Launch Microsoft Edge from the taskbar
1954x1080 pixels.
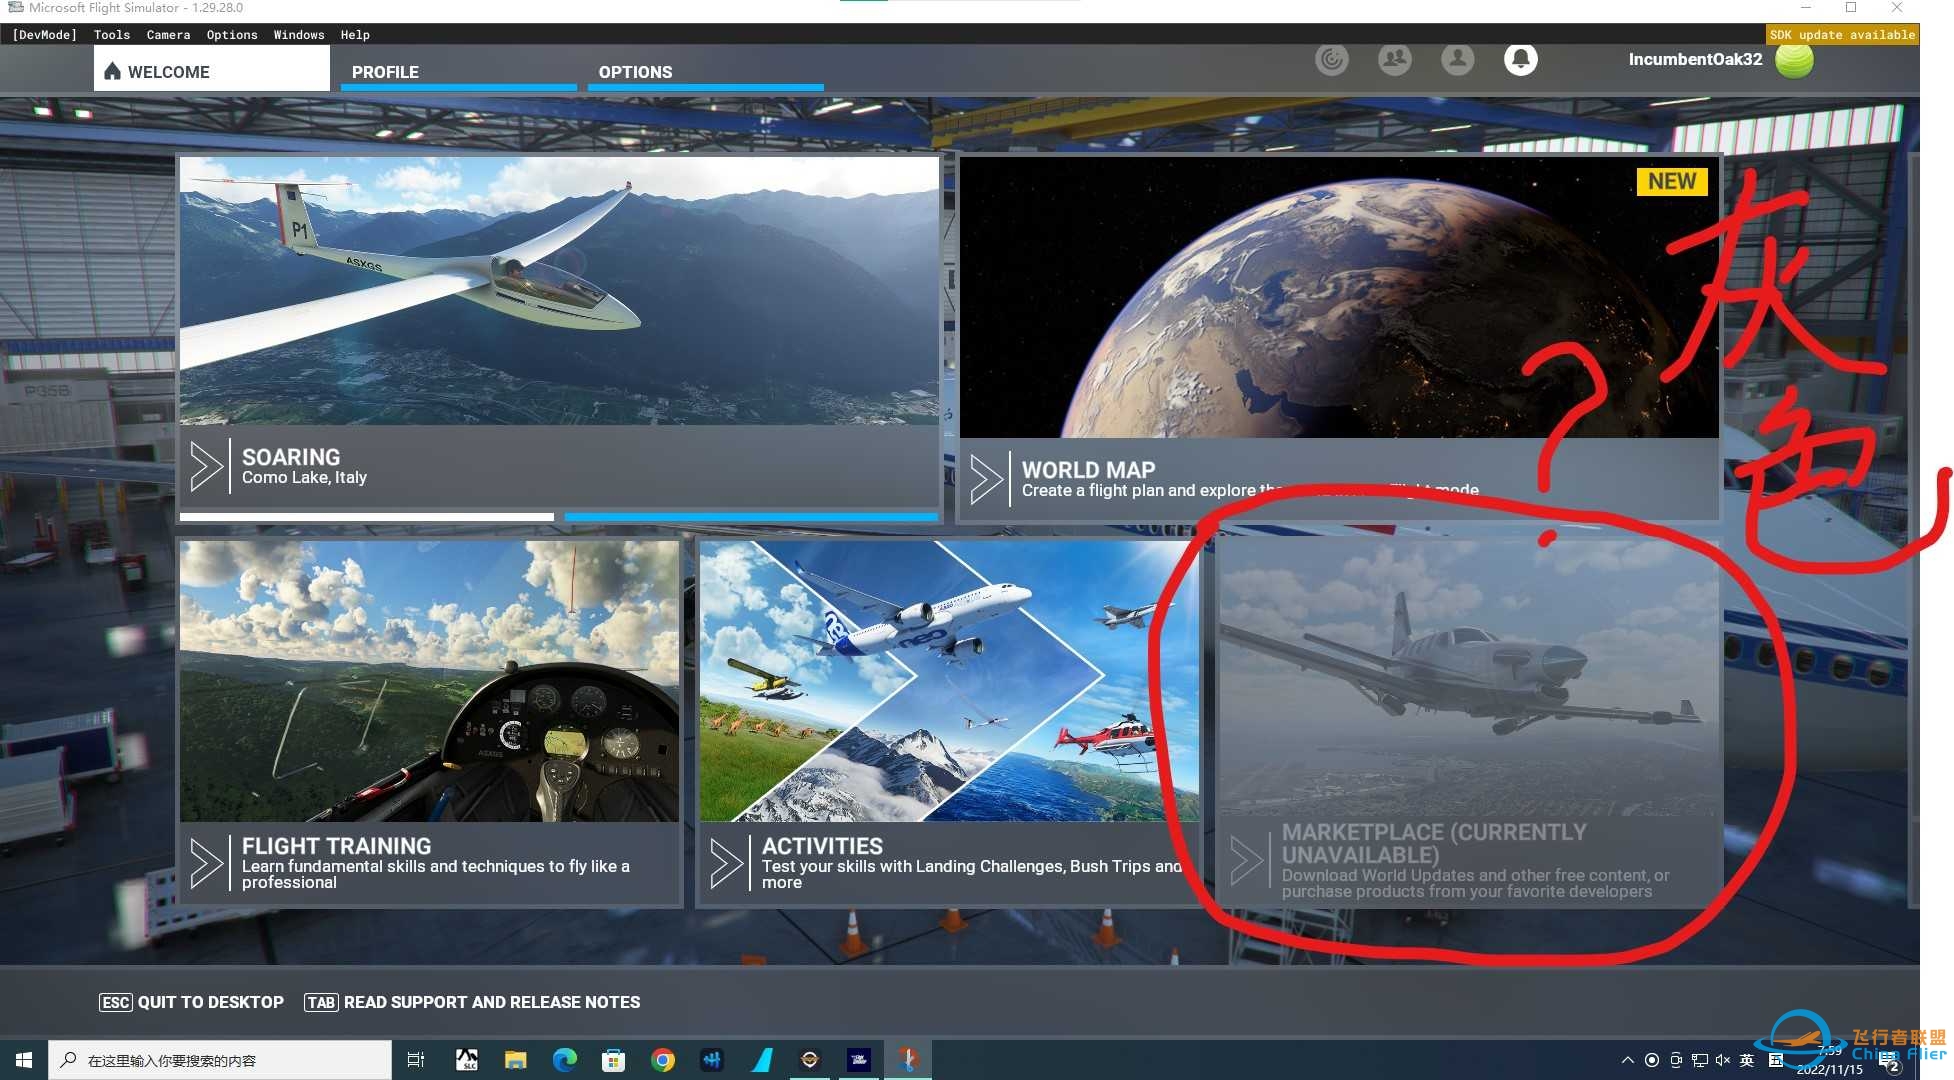(564, 1060)
